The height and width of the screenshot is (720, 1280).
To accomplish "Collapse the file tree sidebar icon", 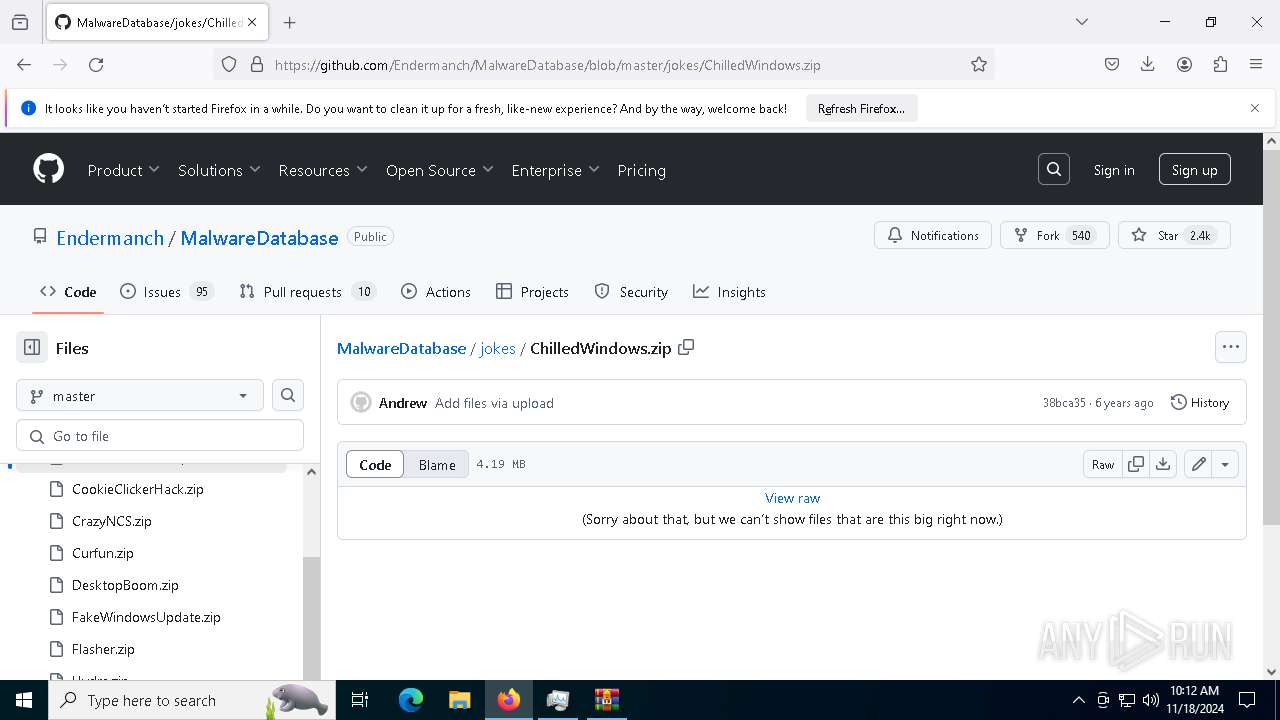I will 32,348.
